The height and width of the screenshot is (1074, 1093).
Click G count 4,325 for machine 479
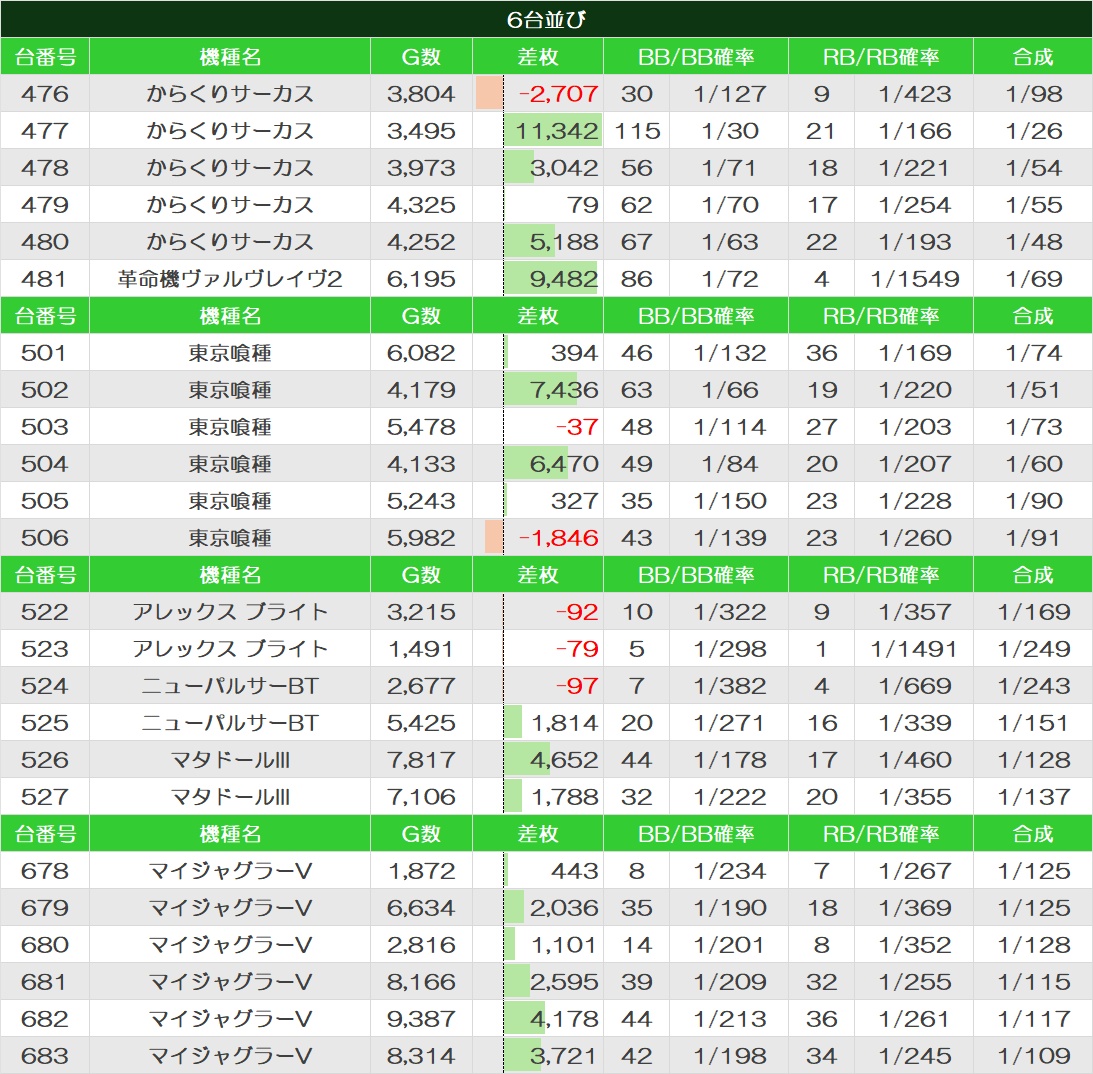tap(421, 204)
